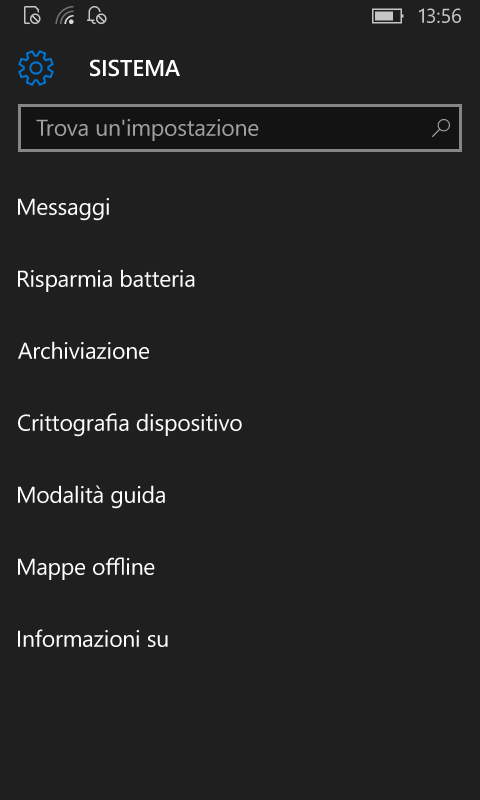480x800 pixels.
Task: Open Risparmia batteria settings
Action: click(240, 280)
